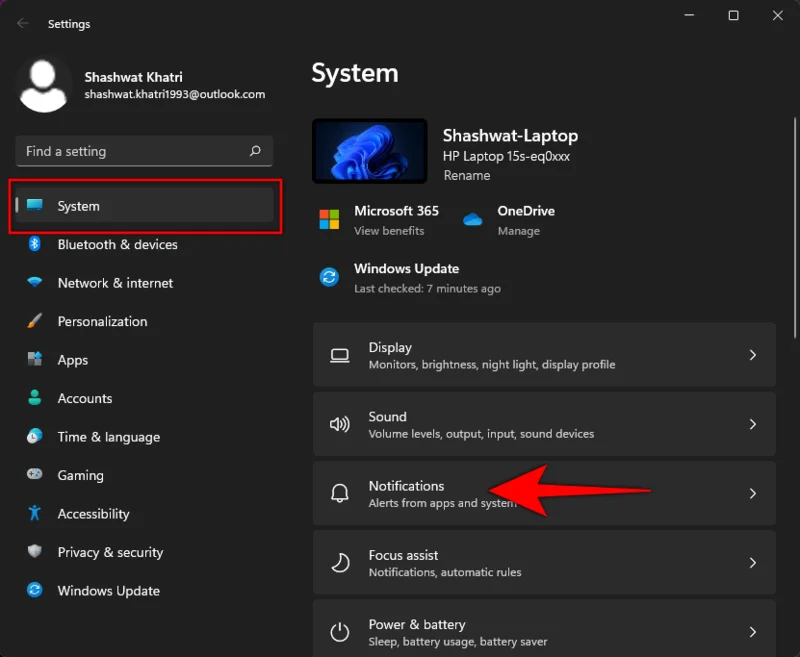Screen dimensions: 800x657
Task: Click the Display settings icon
Action: click(x=339, y=354)
